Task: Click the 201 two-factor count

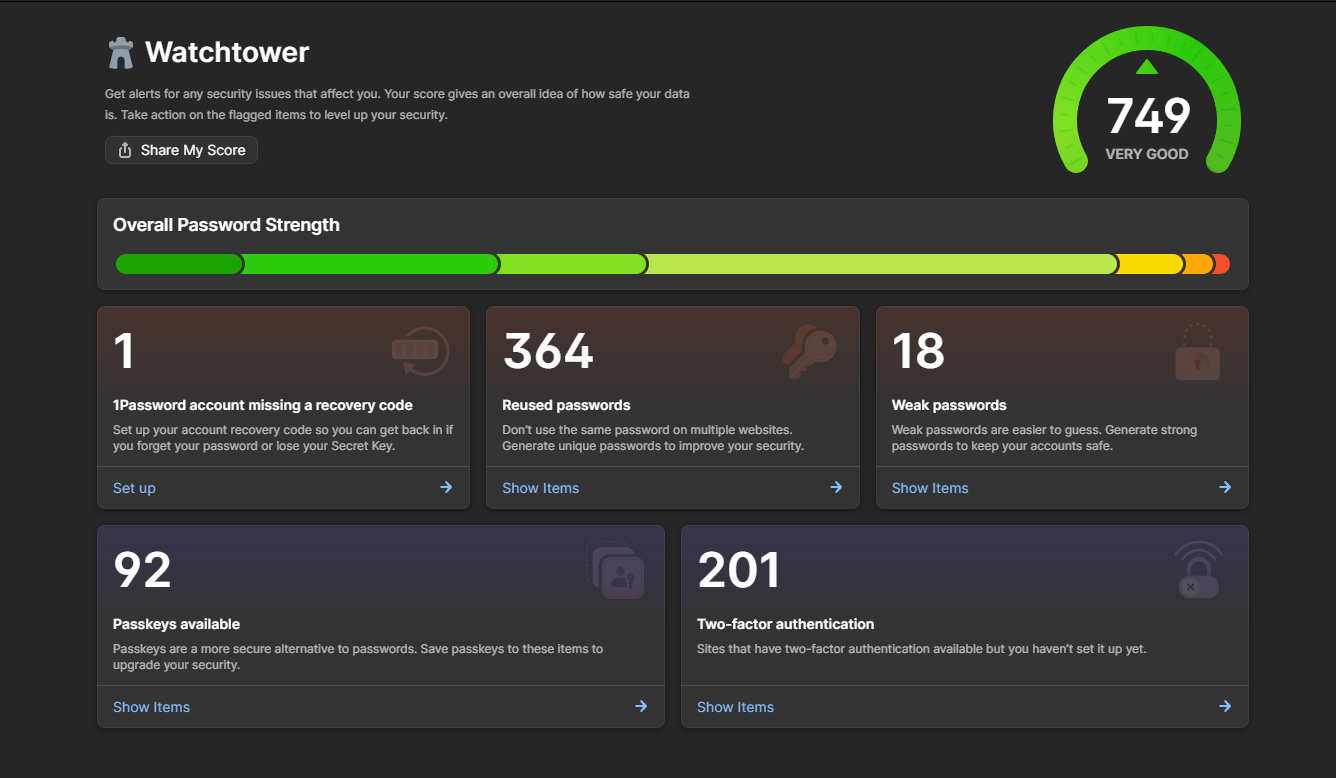Action: pyautogui.click(x=738, y=570)
